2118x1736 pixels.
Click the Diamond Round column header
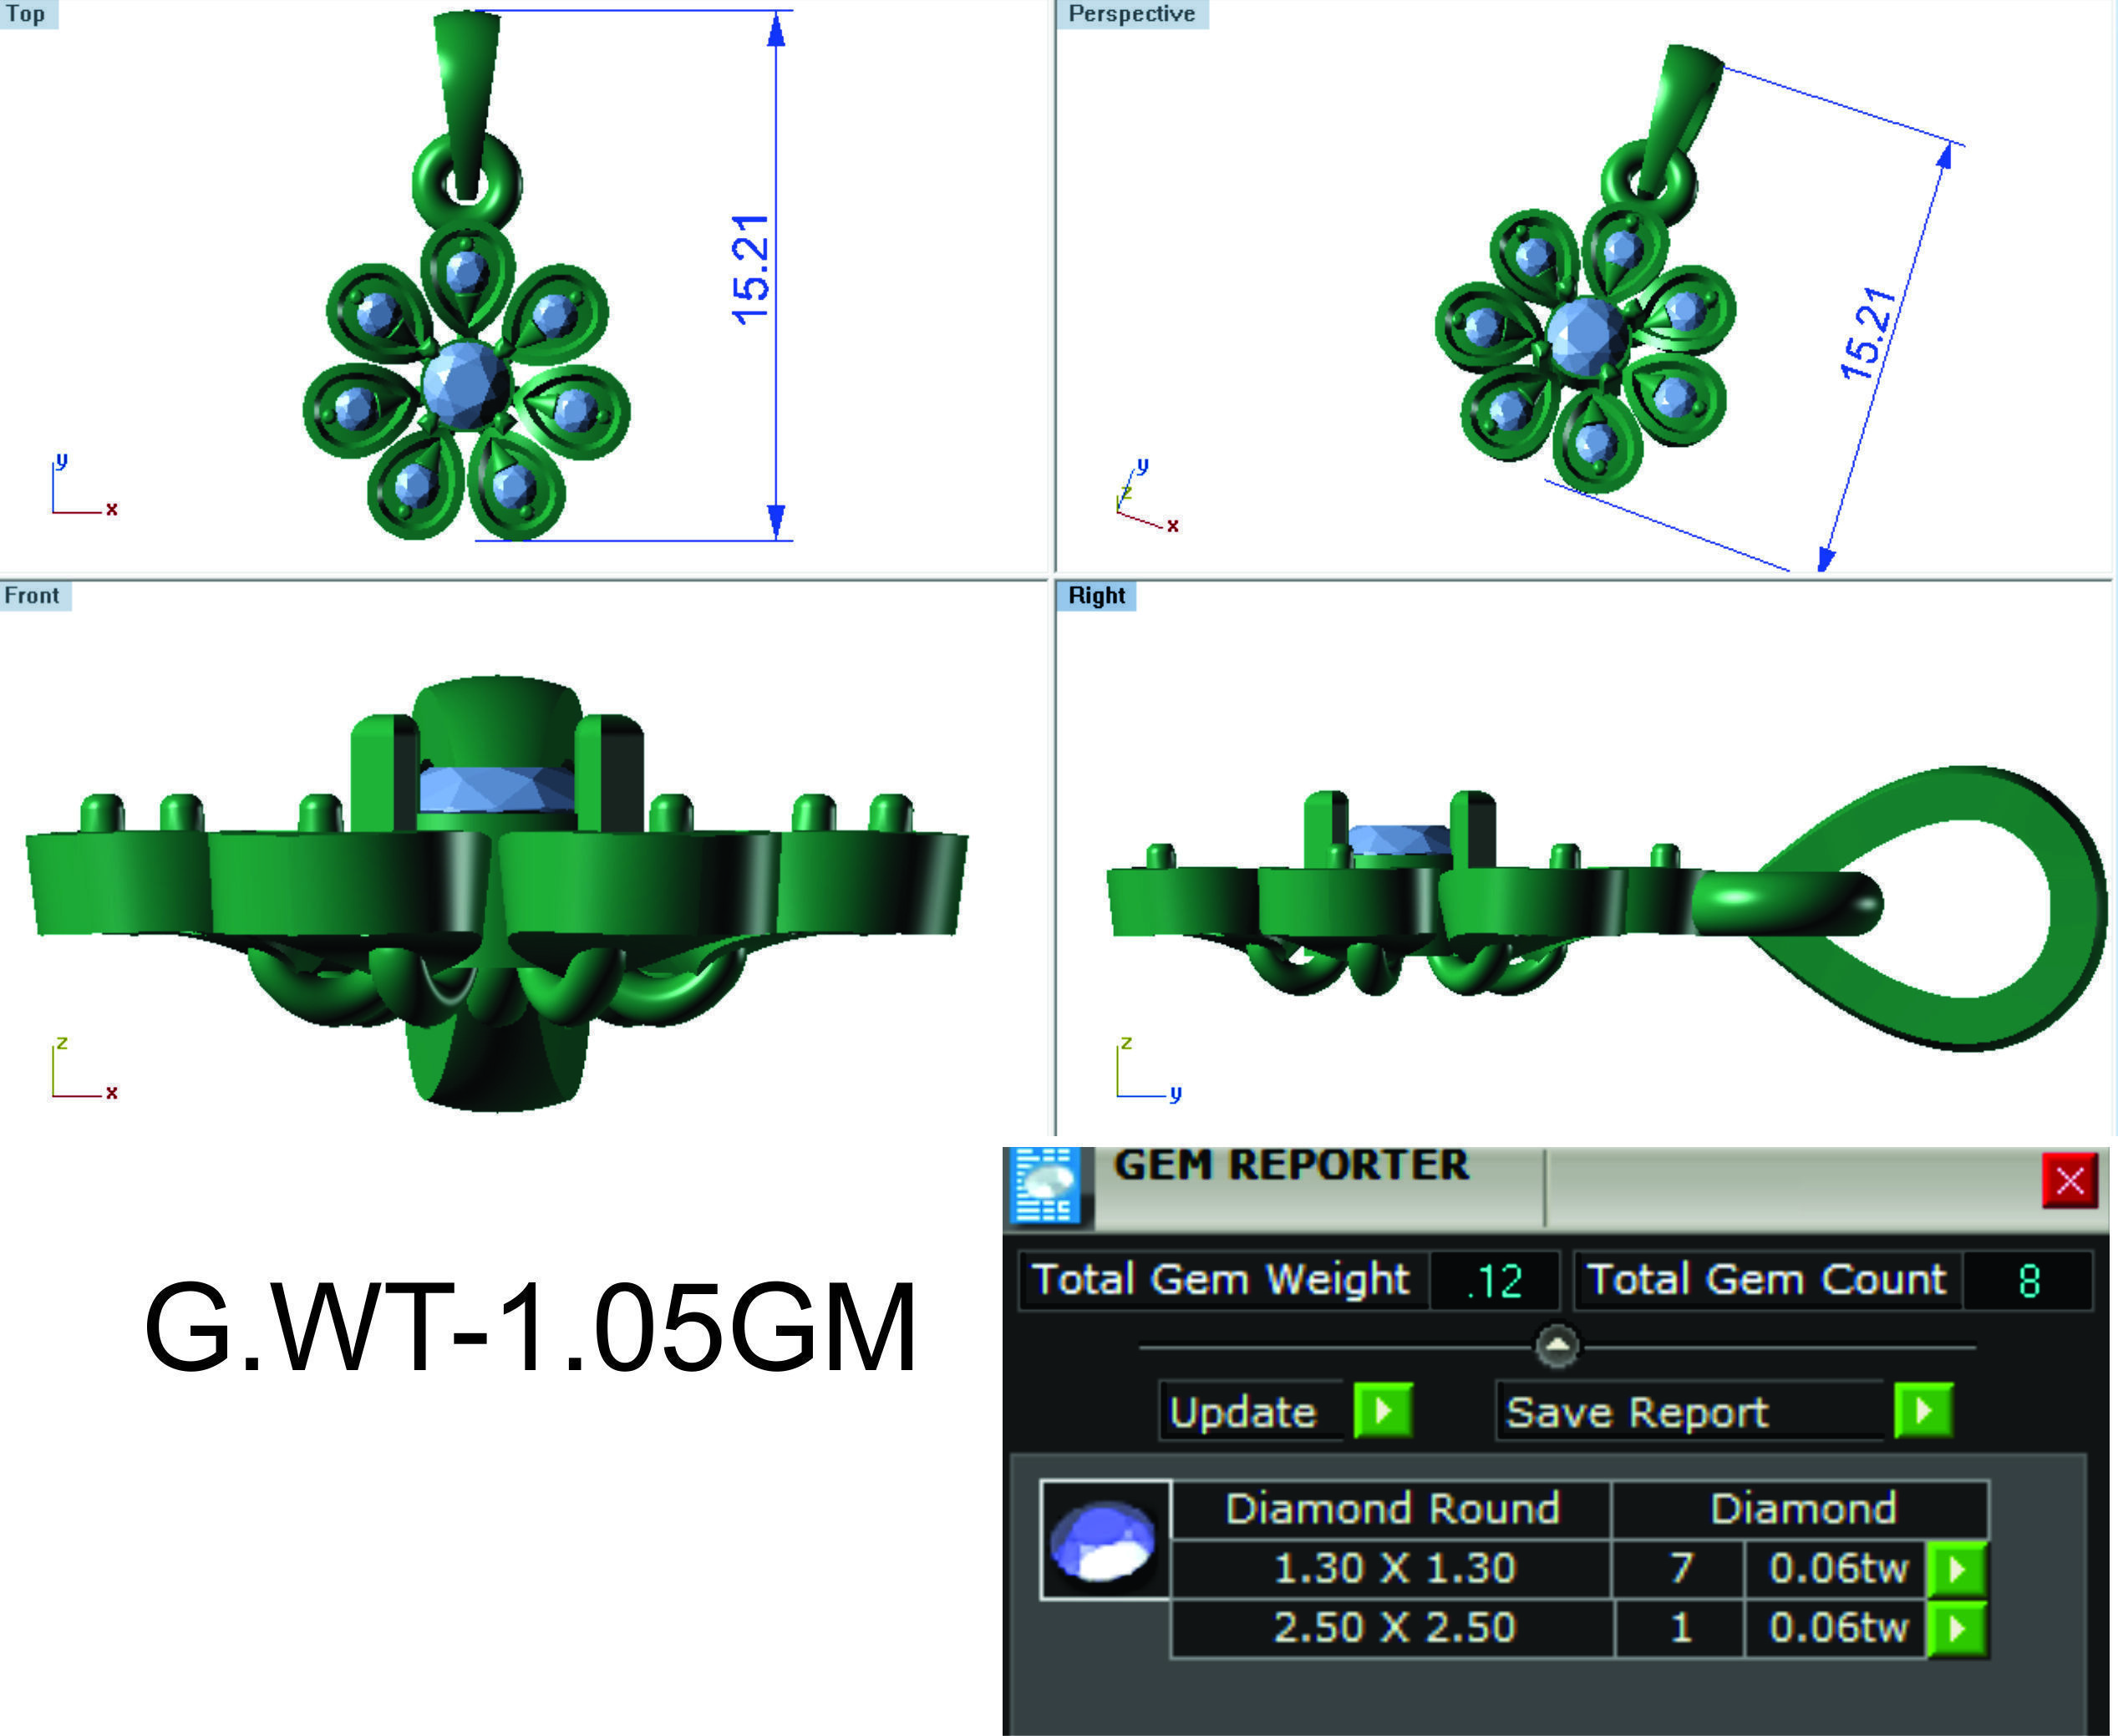1392,1509
